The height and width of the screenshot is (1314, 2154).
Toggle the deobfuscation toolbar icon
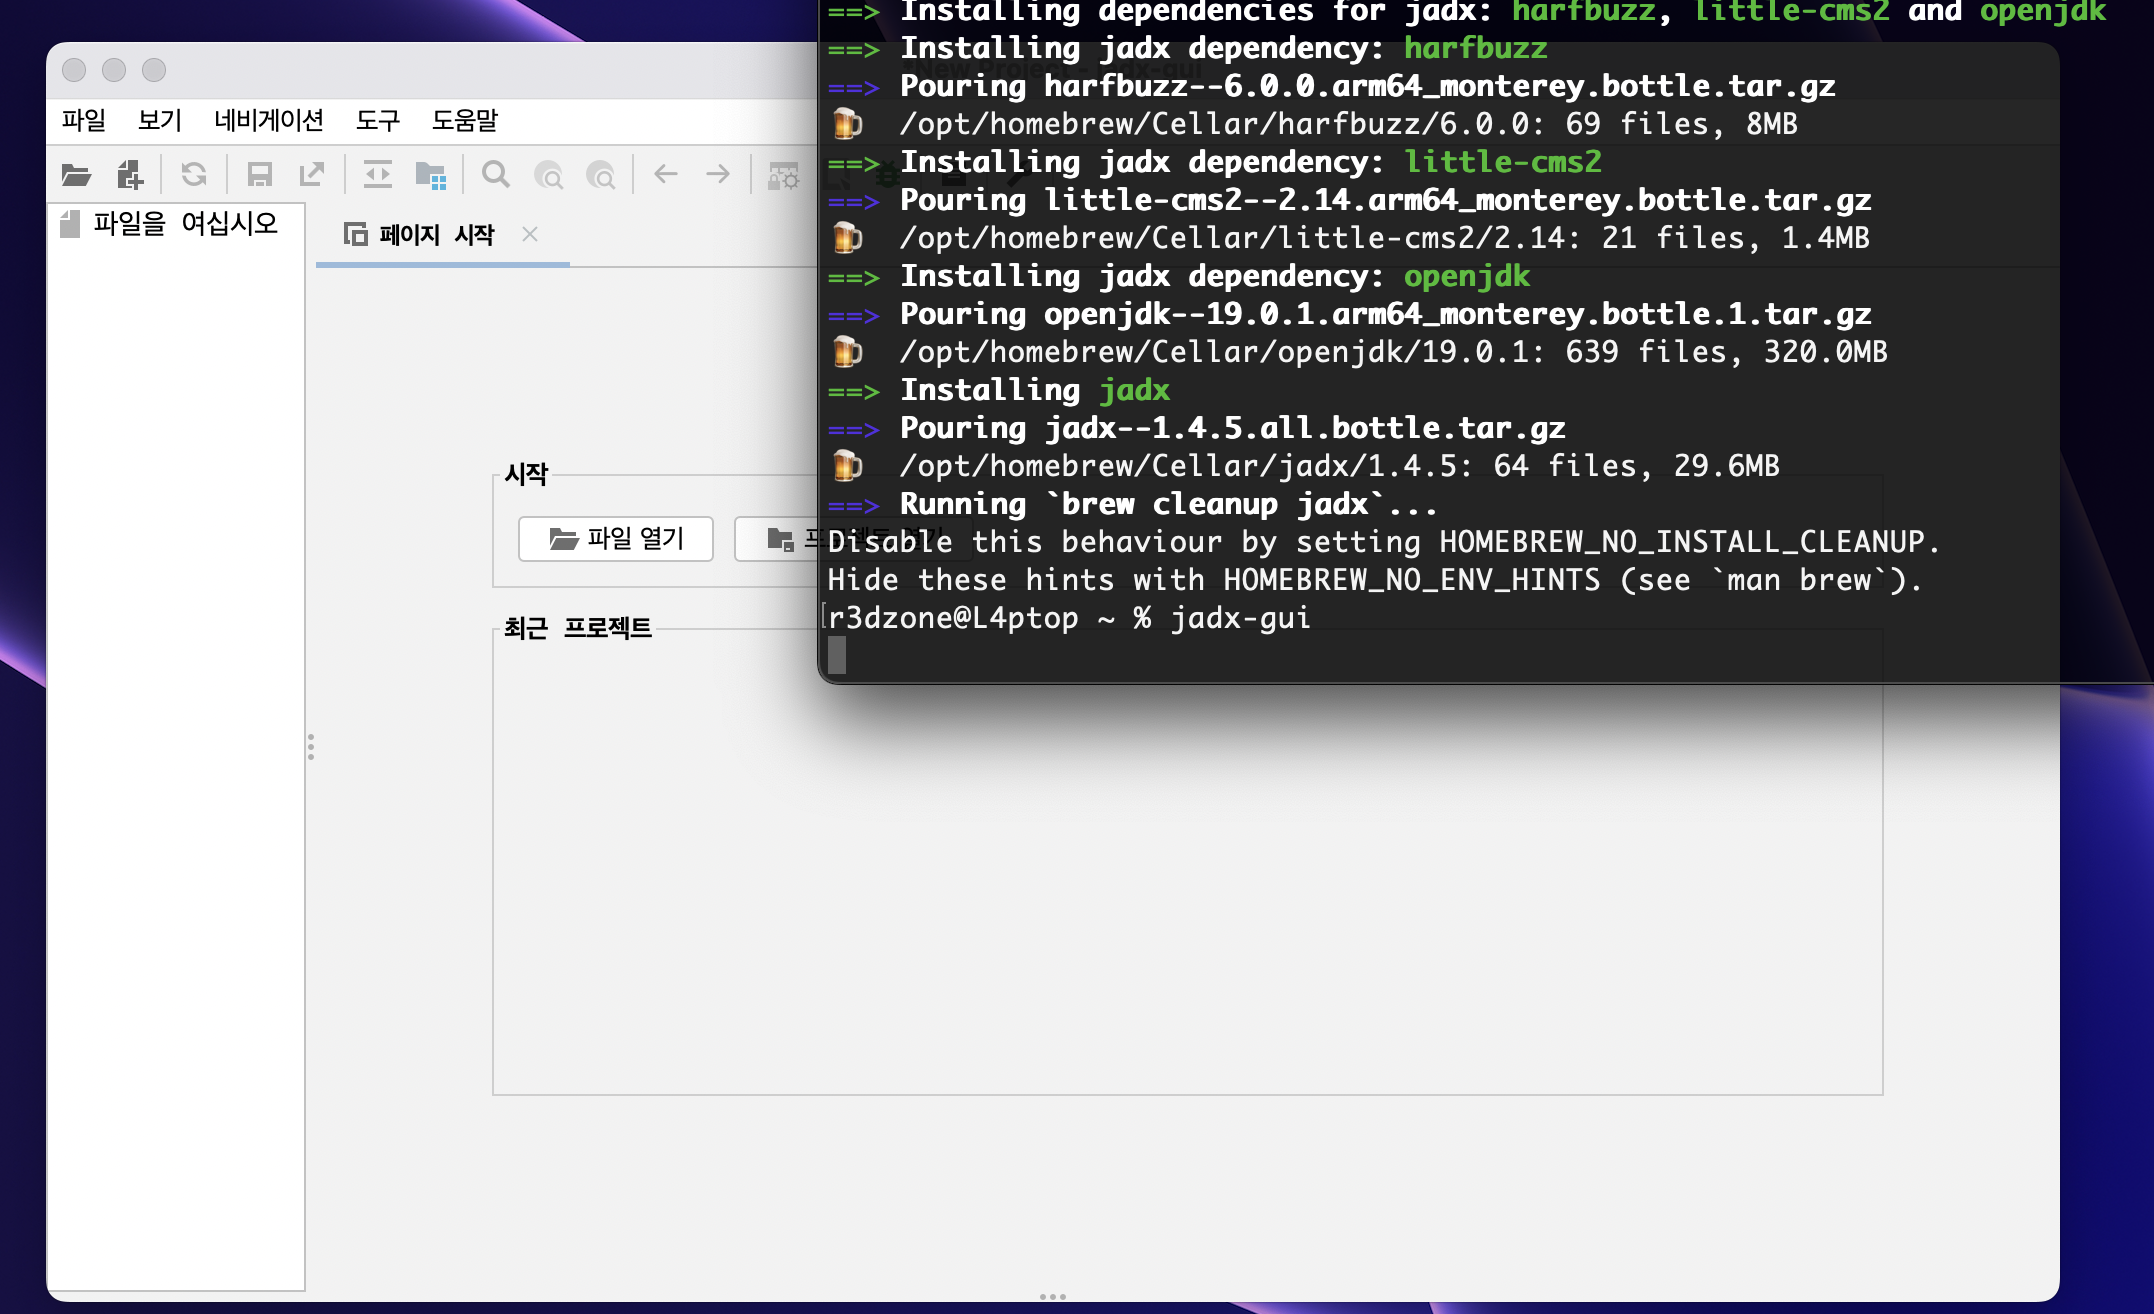tap(783, 177)
